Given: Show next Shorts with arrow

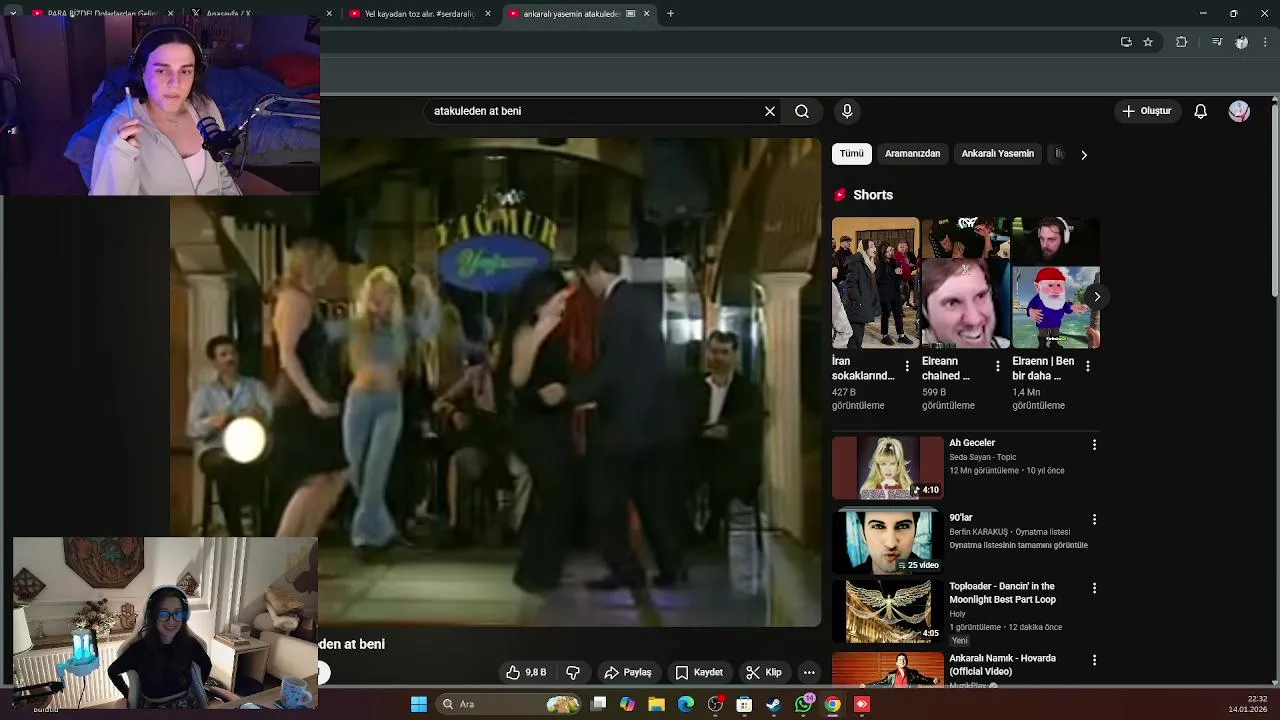Looking at the screenshot, I should 1097,297.
